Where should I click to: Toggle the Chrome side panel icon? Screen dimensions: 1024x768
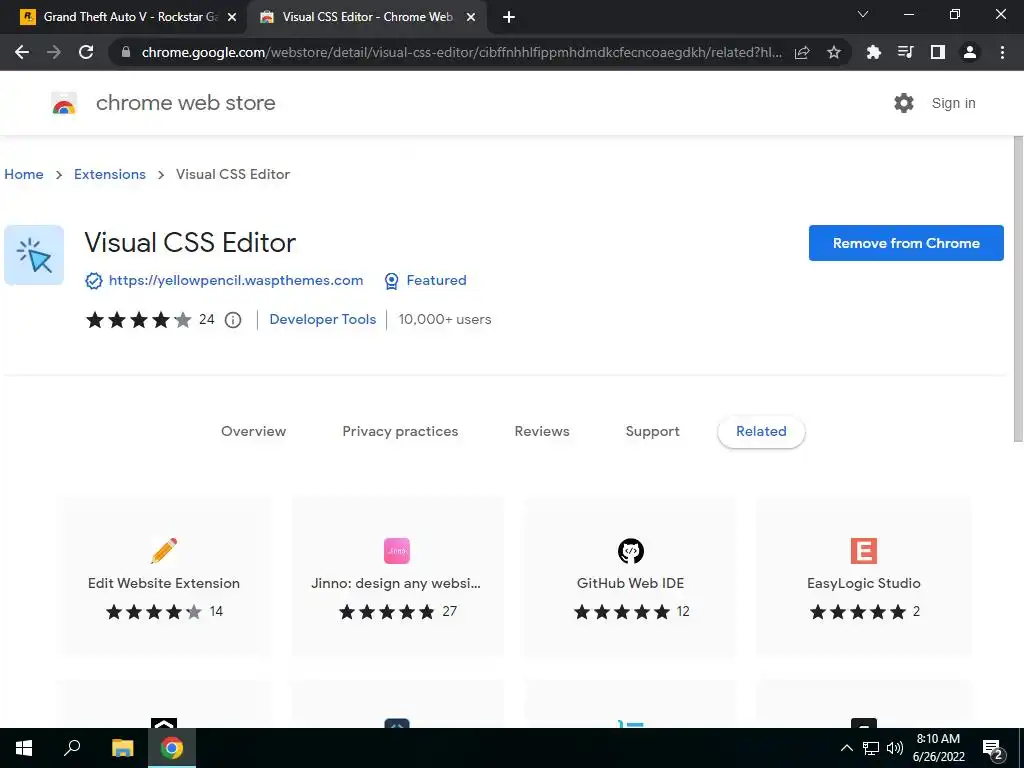938,52
